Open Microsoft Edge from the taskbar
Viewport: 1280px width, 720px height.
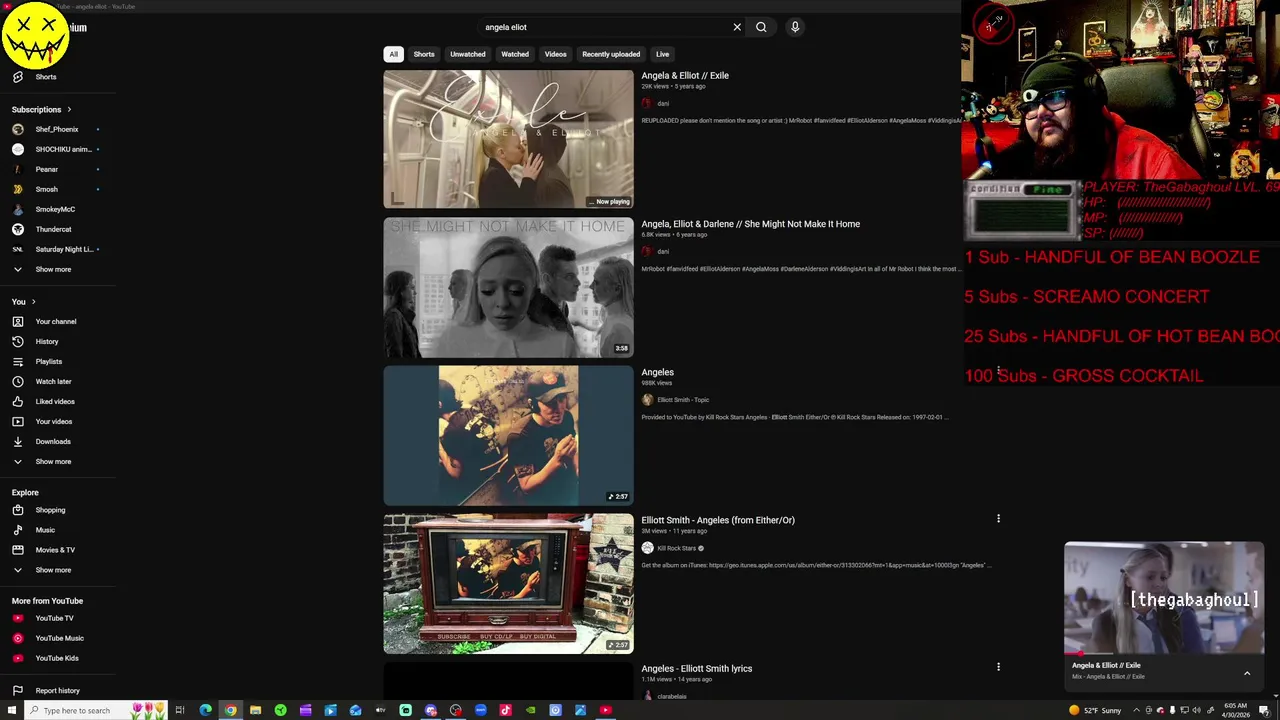(x=205, y=710)
